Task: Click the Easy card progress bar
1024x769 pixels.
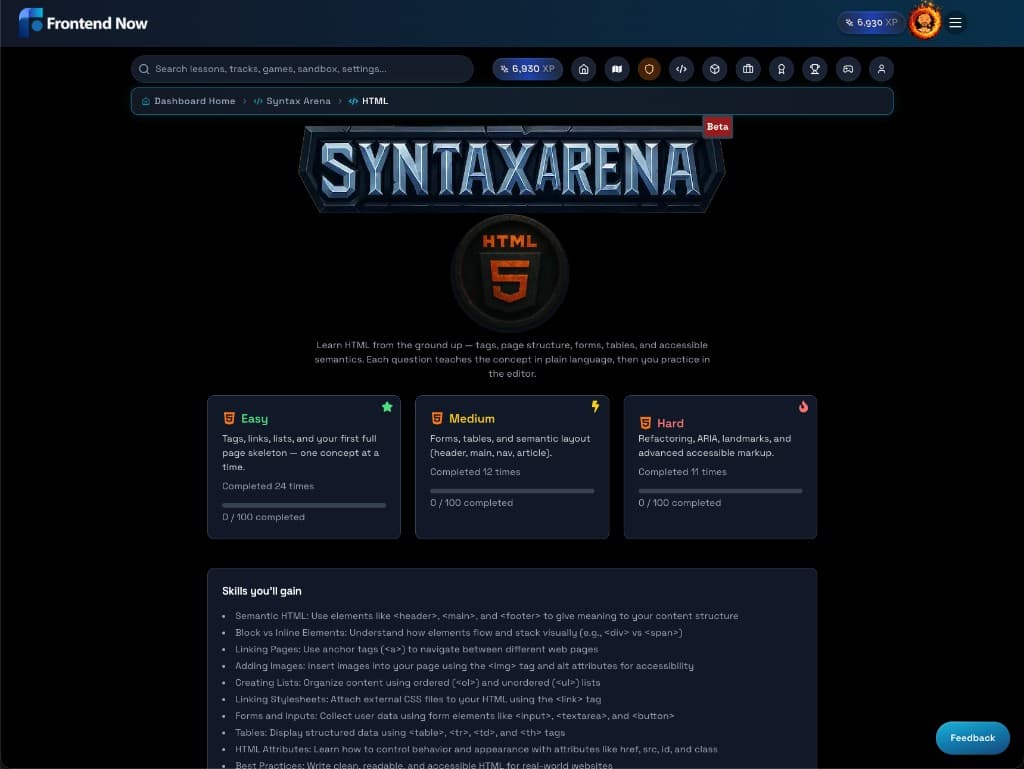Action: point(304,505)
